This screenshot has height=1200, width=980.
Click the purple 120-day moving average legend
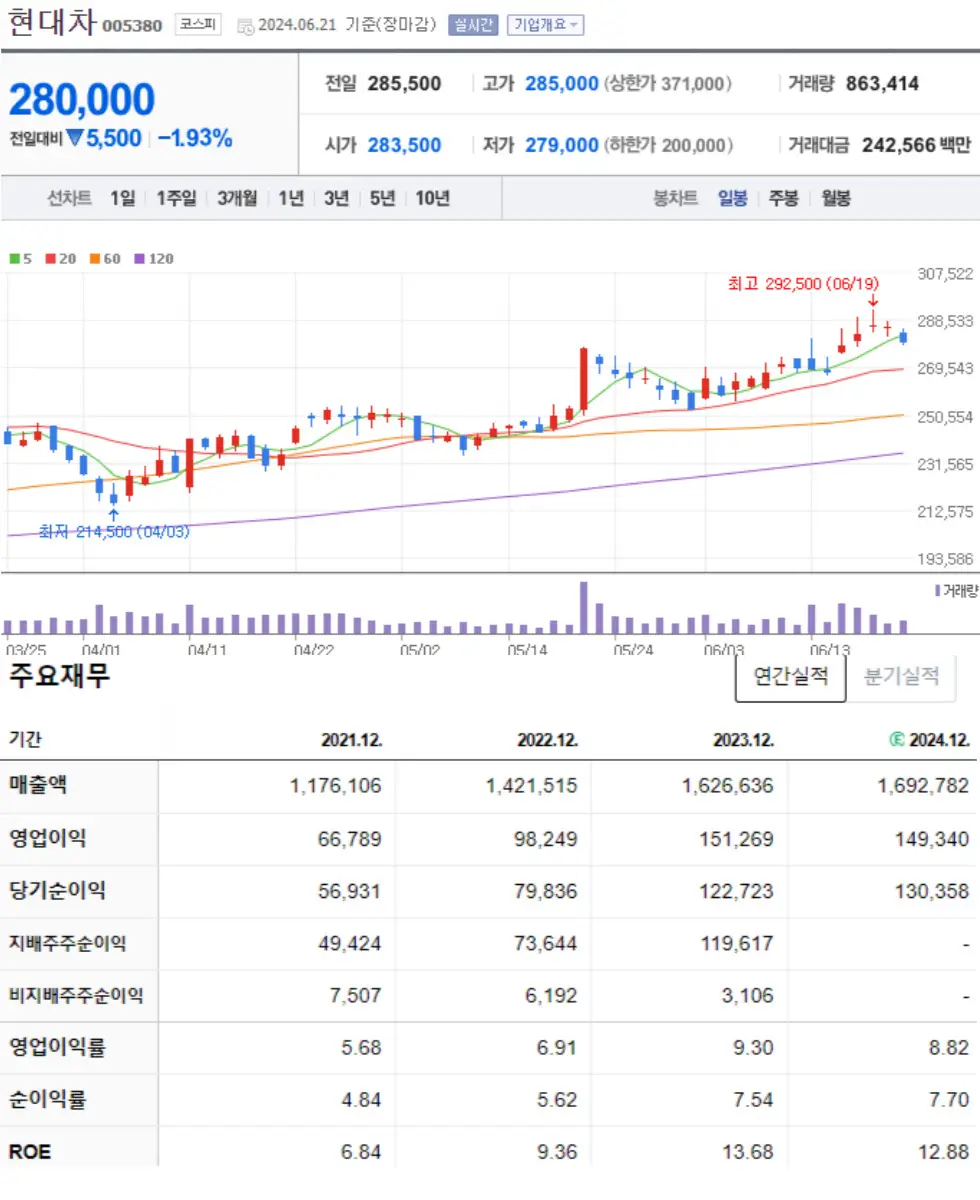pos(153,258)
